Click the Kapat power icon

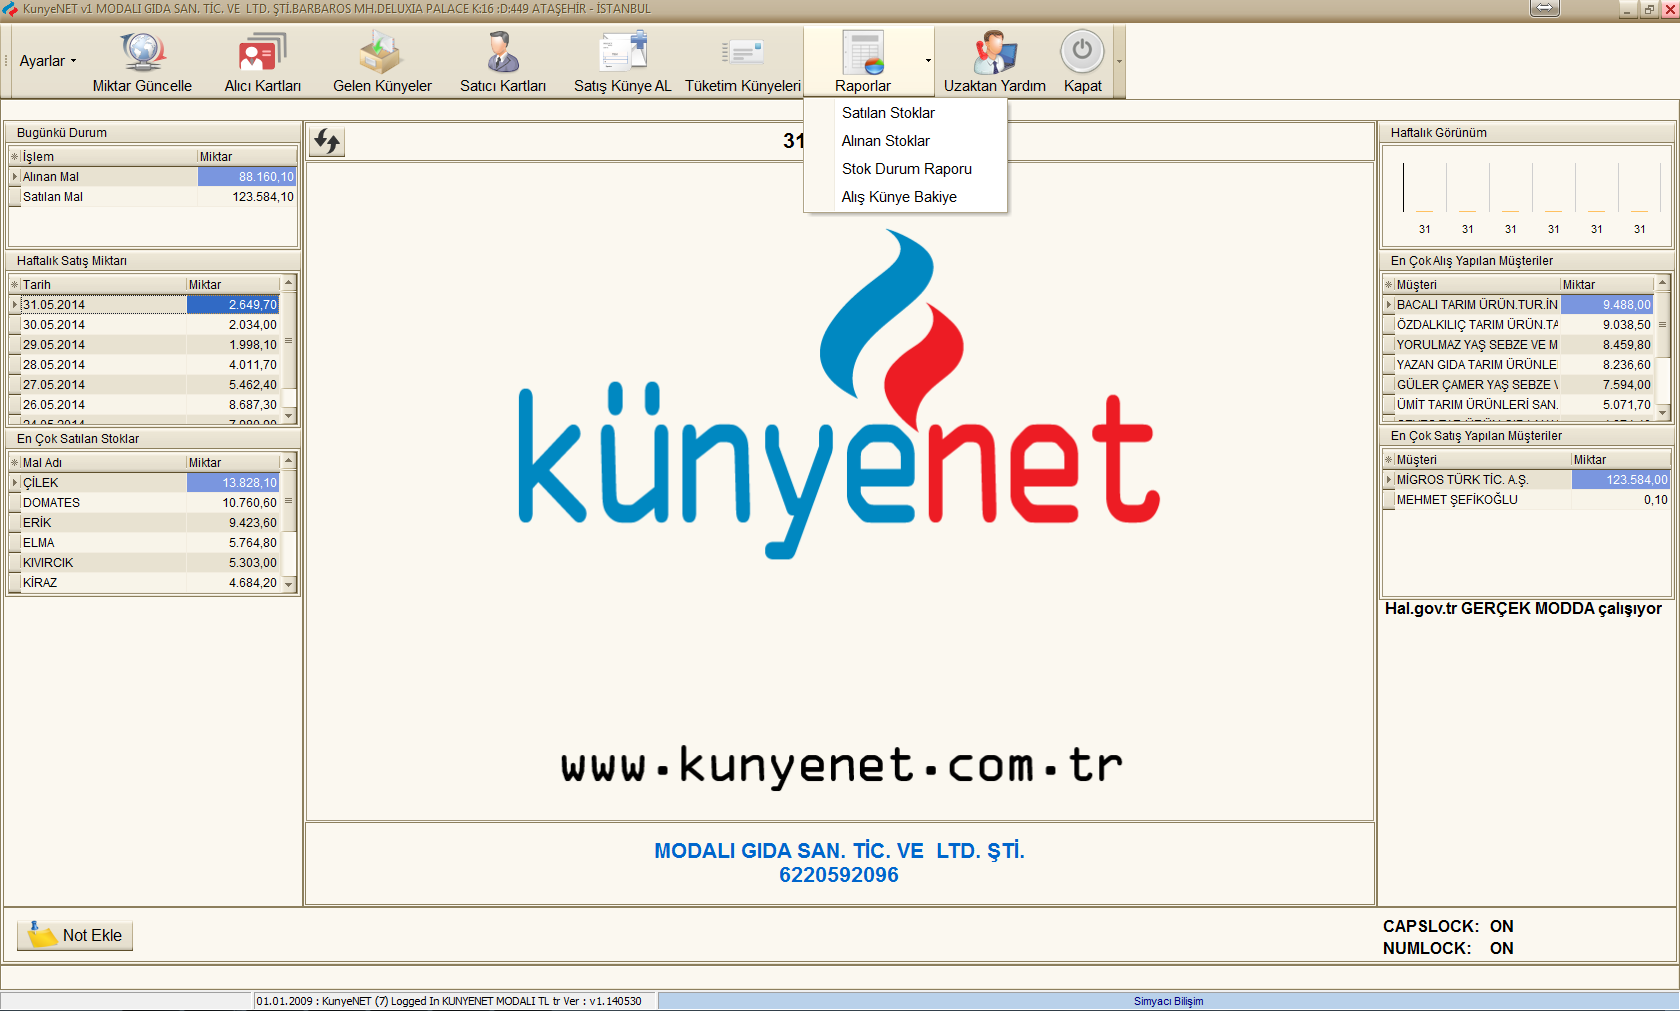[x=1082, y=51]
